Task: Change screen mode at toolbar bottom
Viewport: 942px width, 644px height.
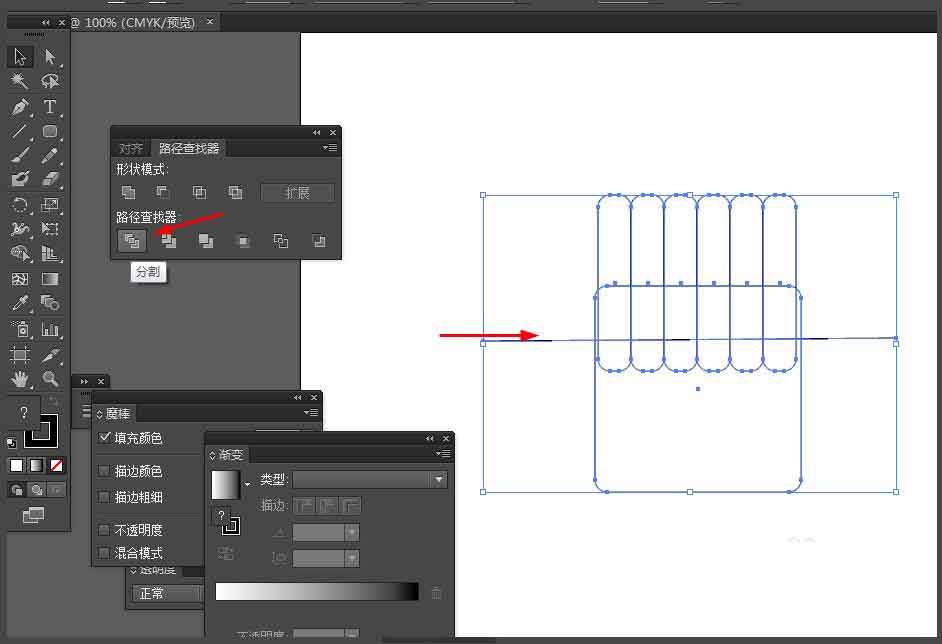Action: tap(34, 515)
